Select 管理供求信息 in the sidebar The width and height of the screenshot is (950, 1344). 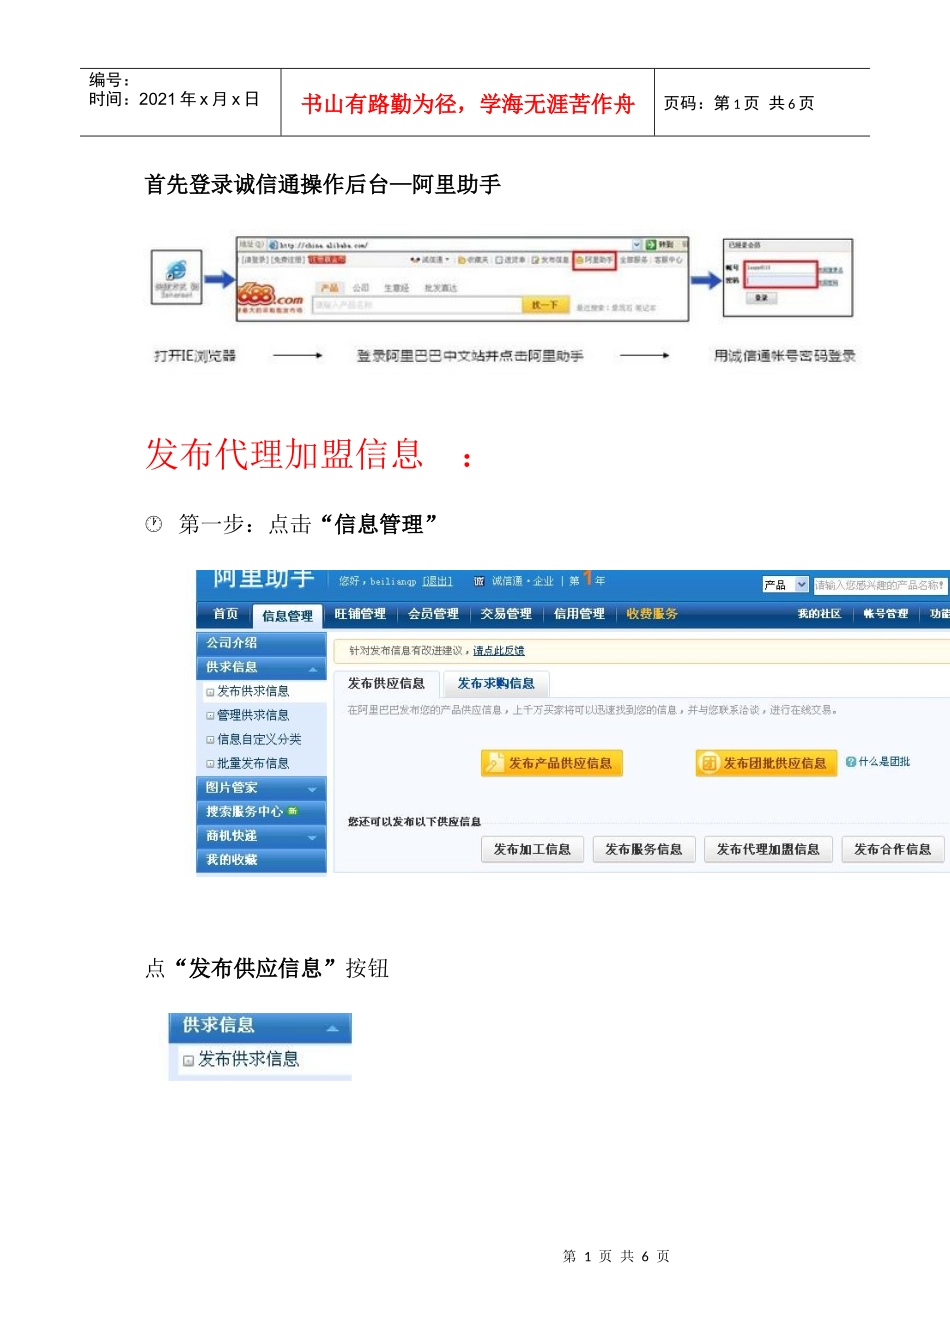coord(253,715)
